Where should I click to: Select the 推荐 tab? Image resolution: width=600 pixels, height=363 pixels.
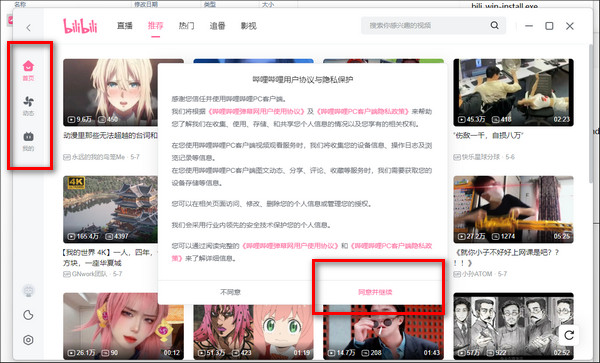click(155, 26)
